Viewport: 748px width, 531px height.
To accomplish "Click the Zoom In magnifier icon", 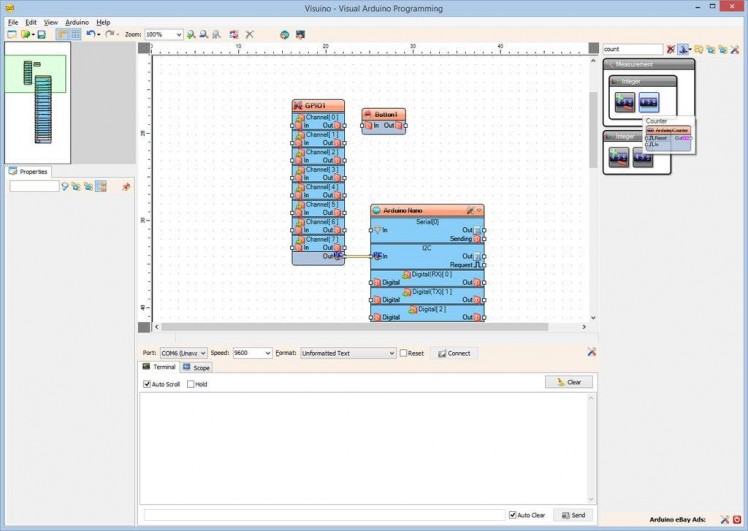I will (x=191, y=34).
